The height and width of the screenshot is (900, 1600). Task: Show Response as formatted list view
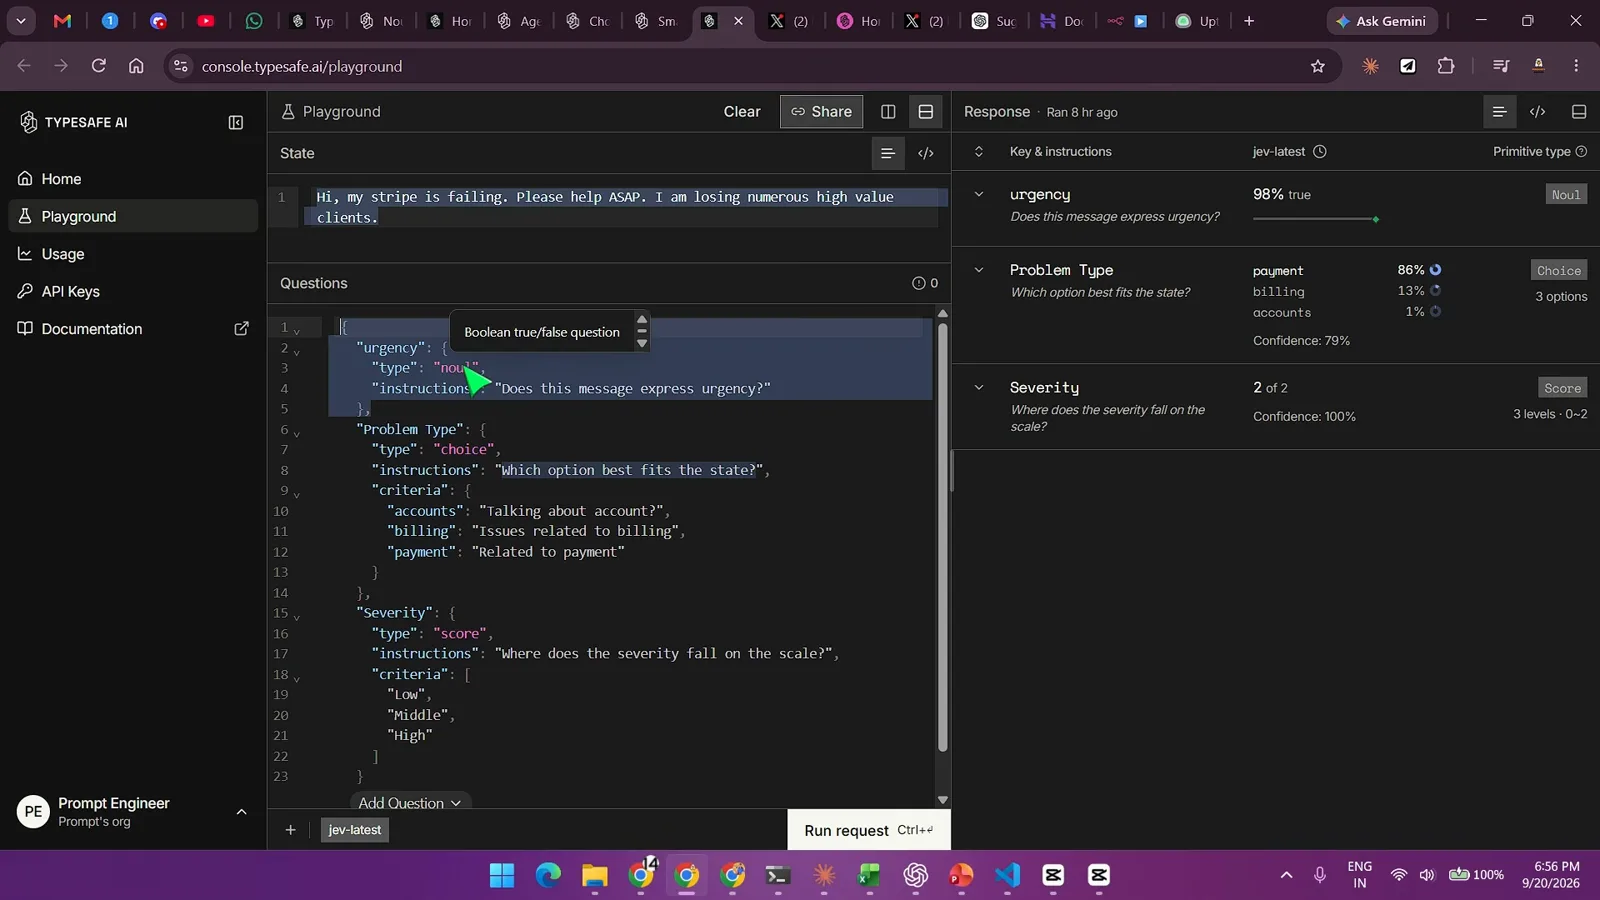tap(1499, 112)
